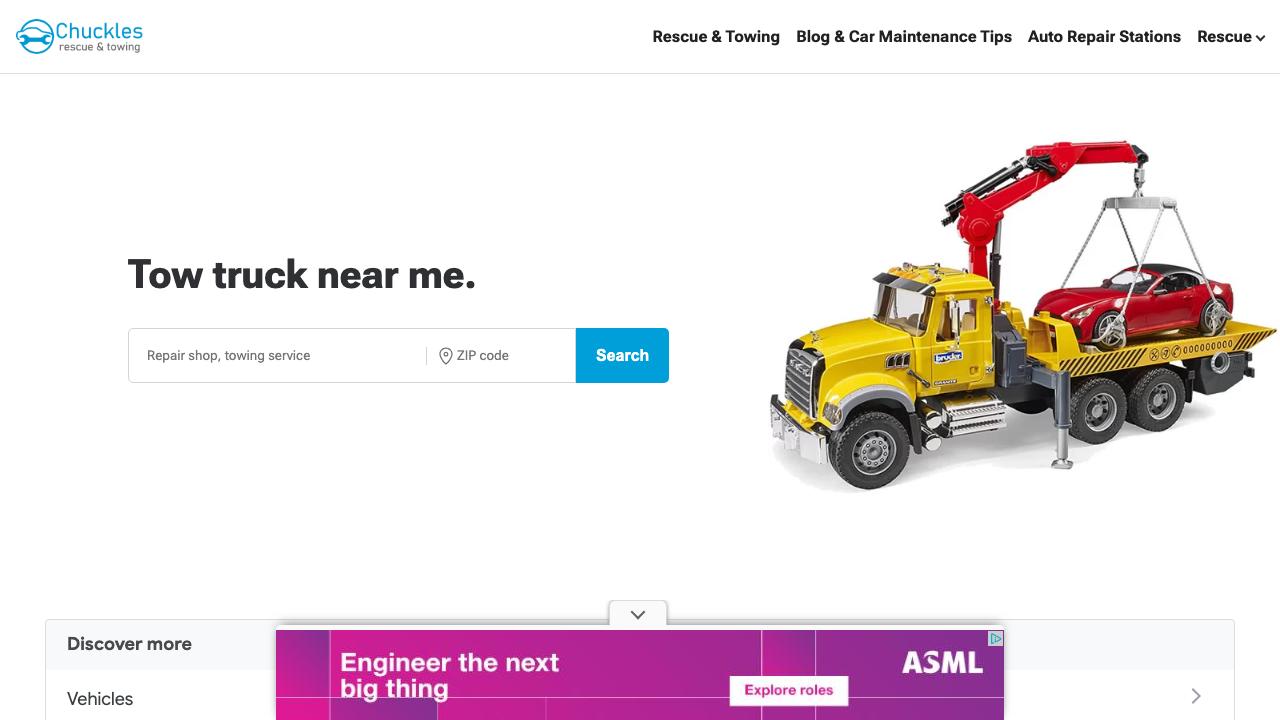Click the ASML logo in the ad
Image resolution: width=1280 pixels, height=720 pixels.
[x=942, y=662]
